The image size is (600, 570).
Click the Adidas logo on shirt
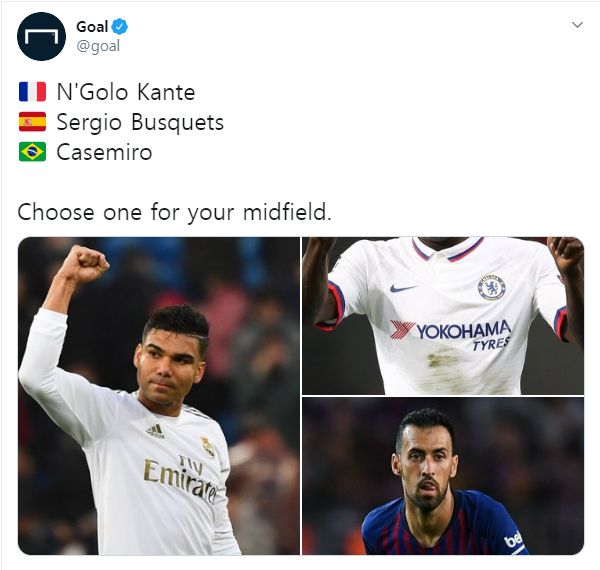(x=155, y=431)
